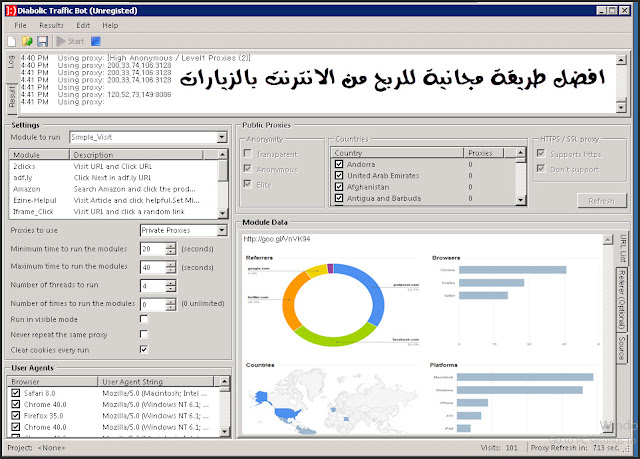Click the blue Stop square icon
The image size is (640, 459).
[x=96, y=41]
